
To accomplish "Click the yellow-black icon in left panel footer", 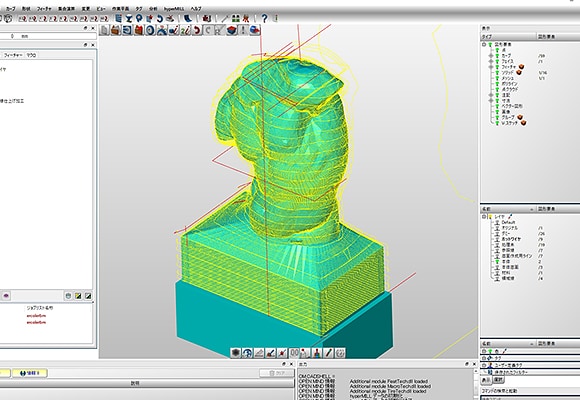I will click(78, 296).
